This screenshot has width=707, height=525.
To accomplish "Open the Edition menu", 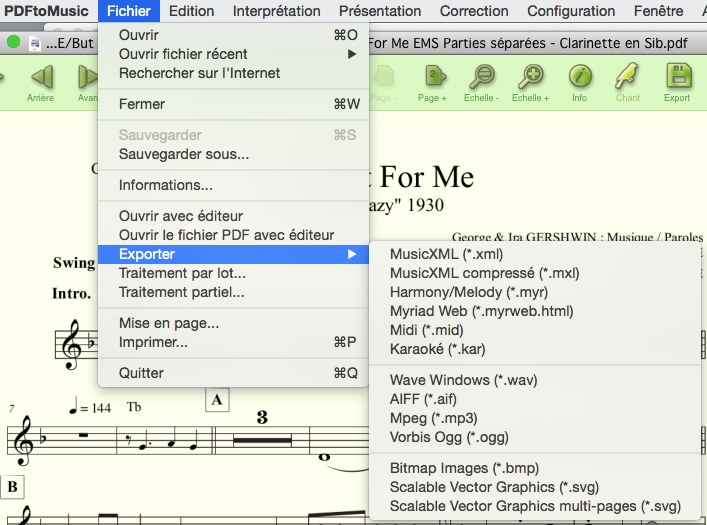I will click(x=191, y=11).
